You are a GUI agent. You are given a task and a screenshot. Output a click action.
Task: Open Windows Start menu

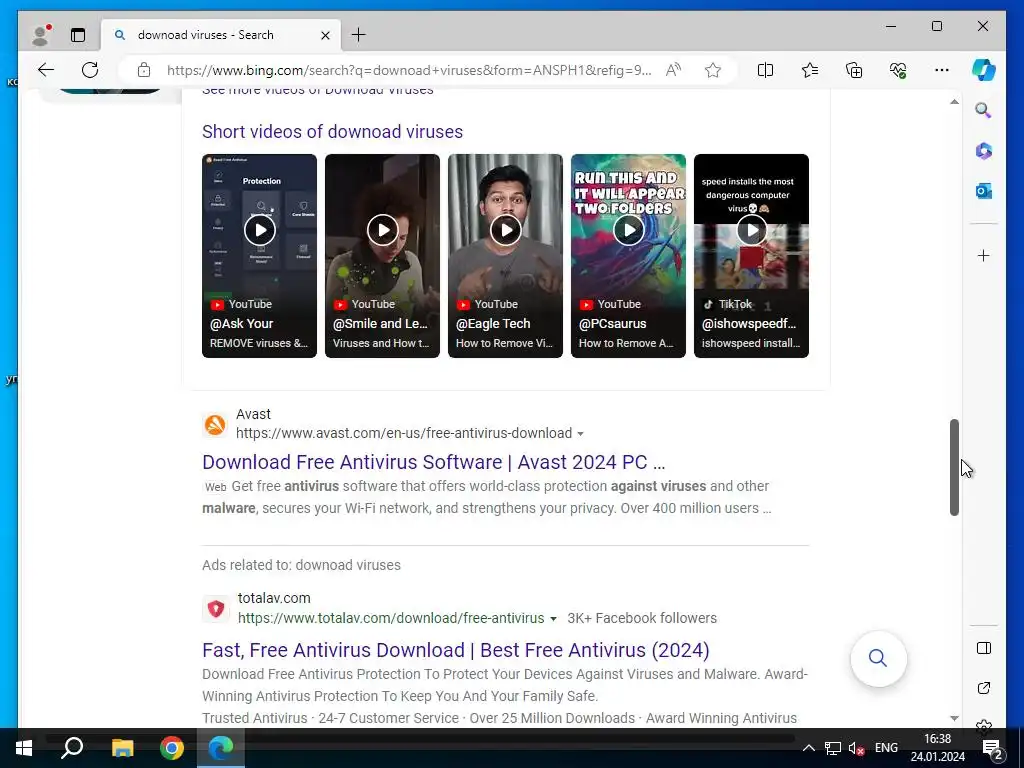tap(24, 748)
